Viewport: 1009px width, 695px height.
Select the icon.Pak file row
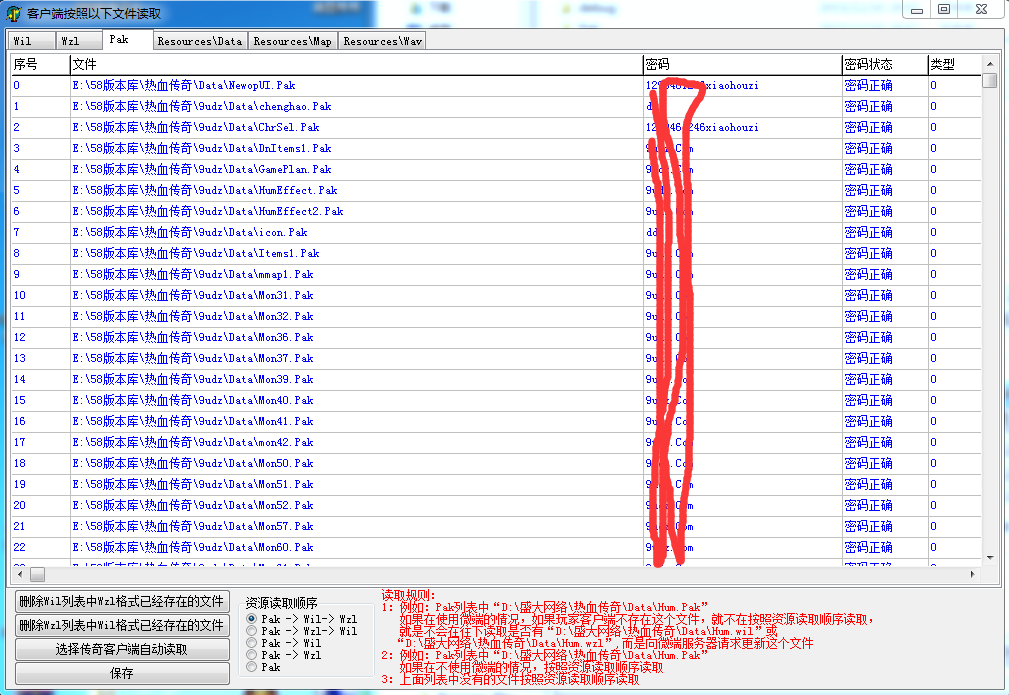(x=495, y=232)
